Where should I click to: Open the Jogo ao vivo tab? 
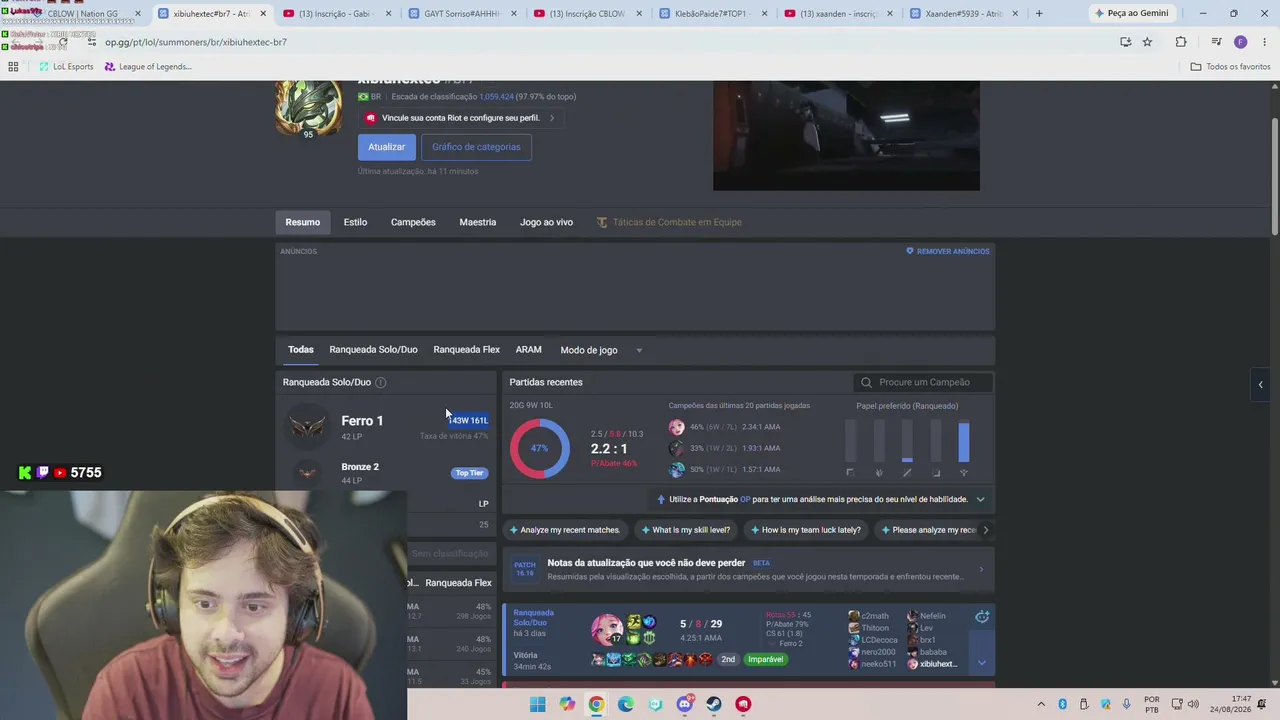pos(546,222)
